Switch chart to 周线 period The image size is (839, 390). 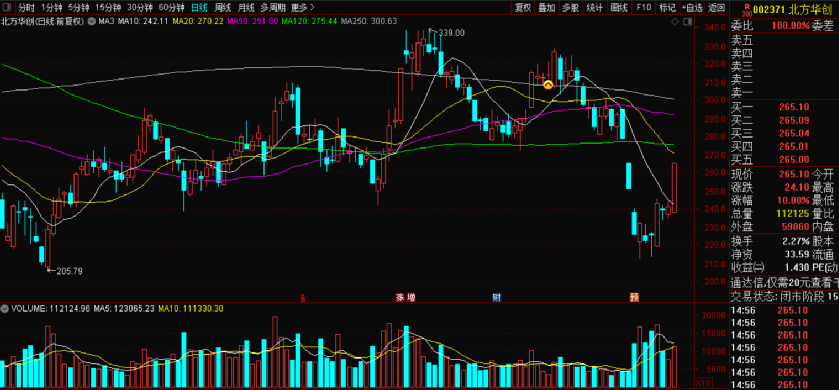coord(223,7)
